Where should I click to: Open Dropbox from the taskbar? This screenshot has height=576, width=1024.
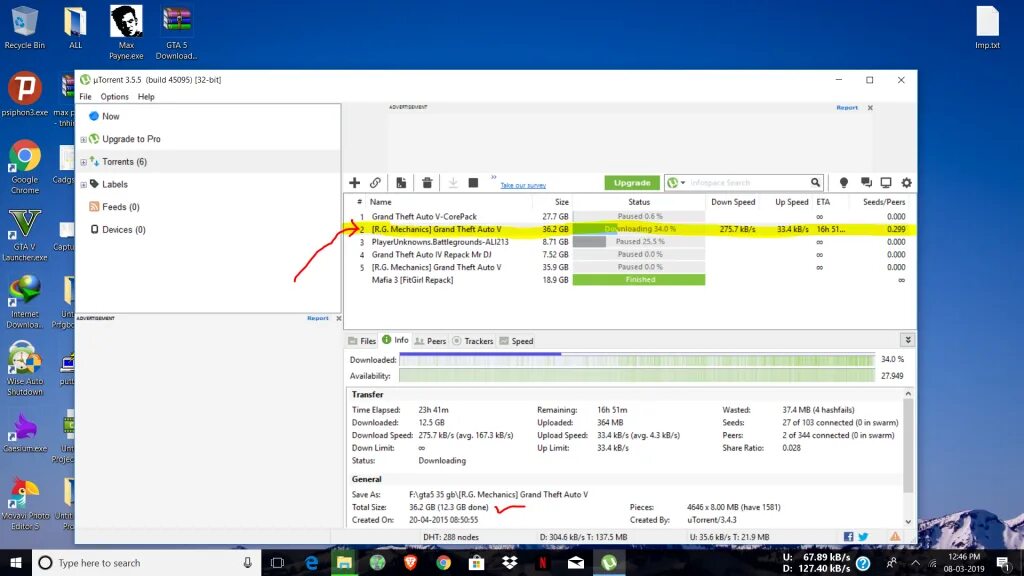pos(509,563)
